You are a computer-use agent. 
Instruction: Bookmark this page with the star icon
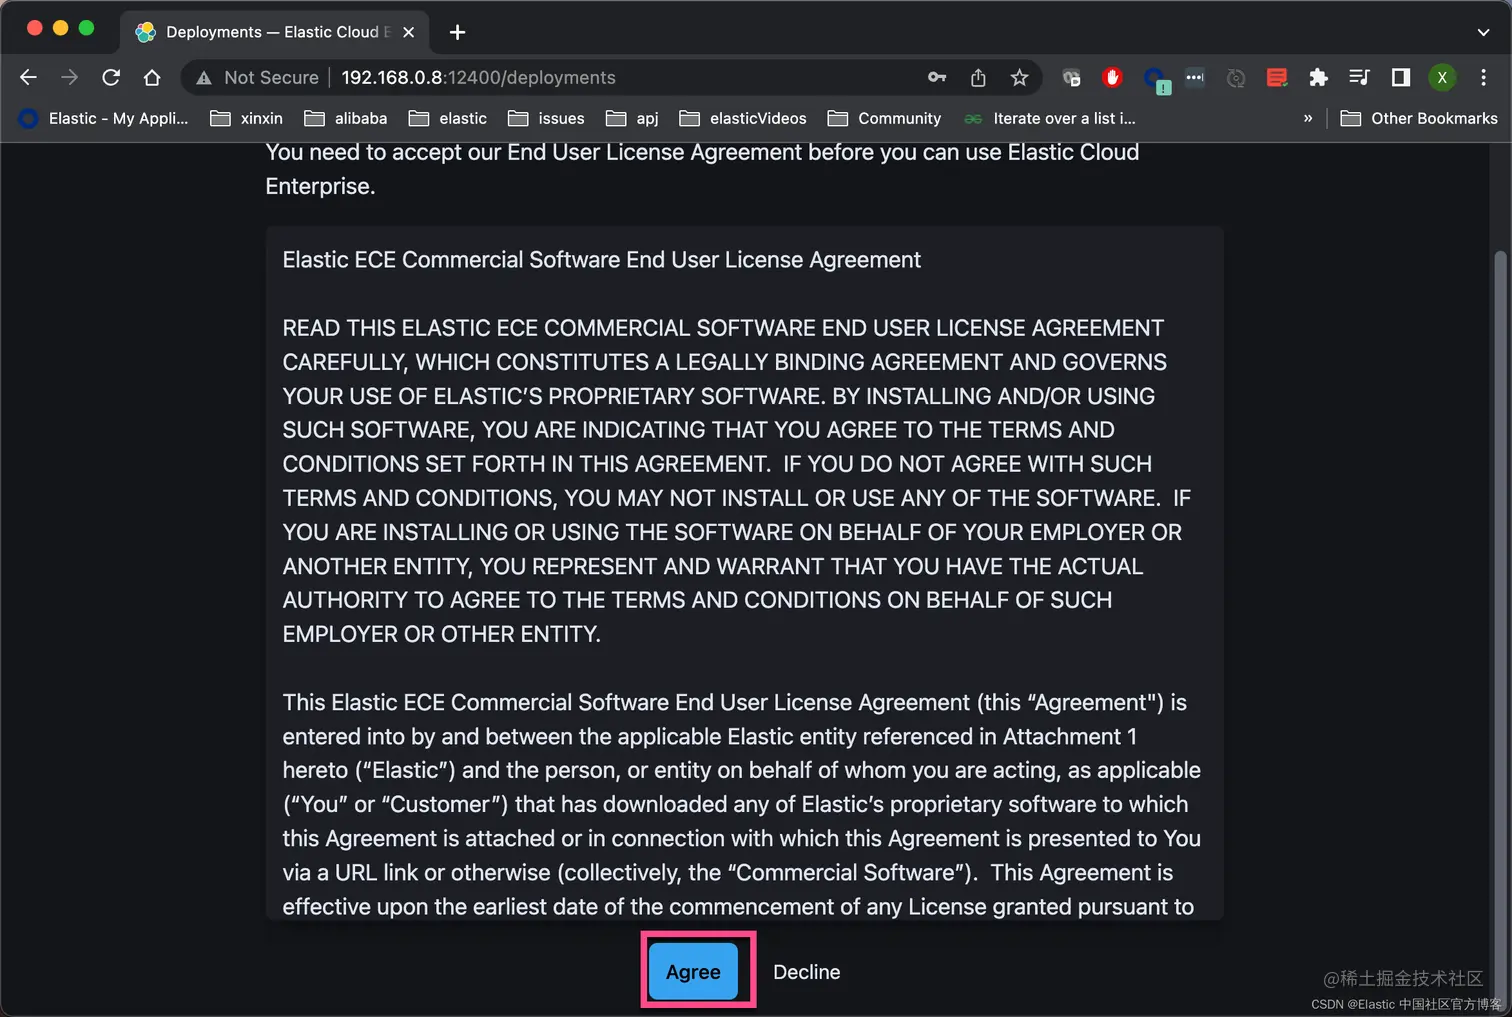tap(1019, 77)
